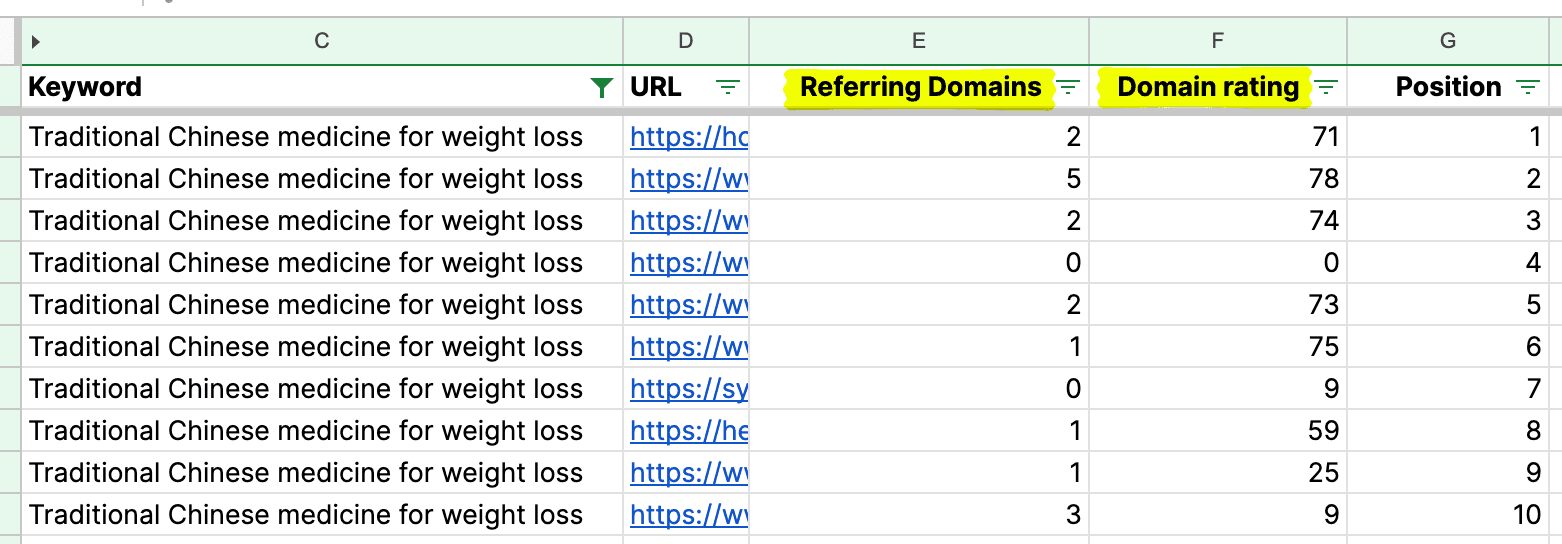Image resolution: width=1562 pixels, height=544 pixels.
Task: Select column G header
Action: (x=1447, y=41)
